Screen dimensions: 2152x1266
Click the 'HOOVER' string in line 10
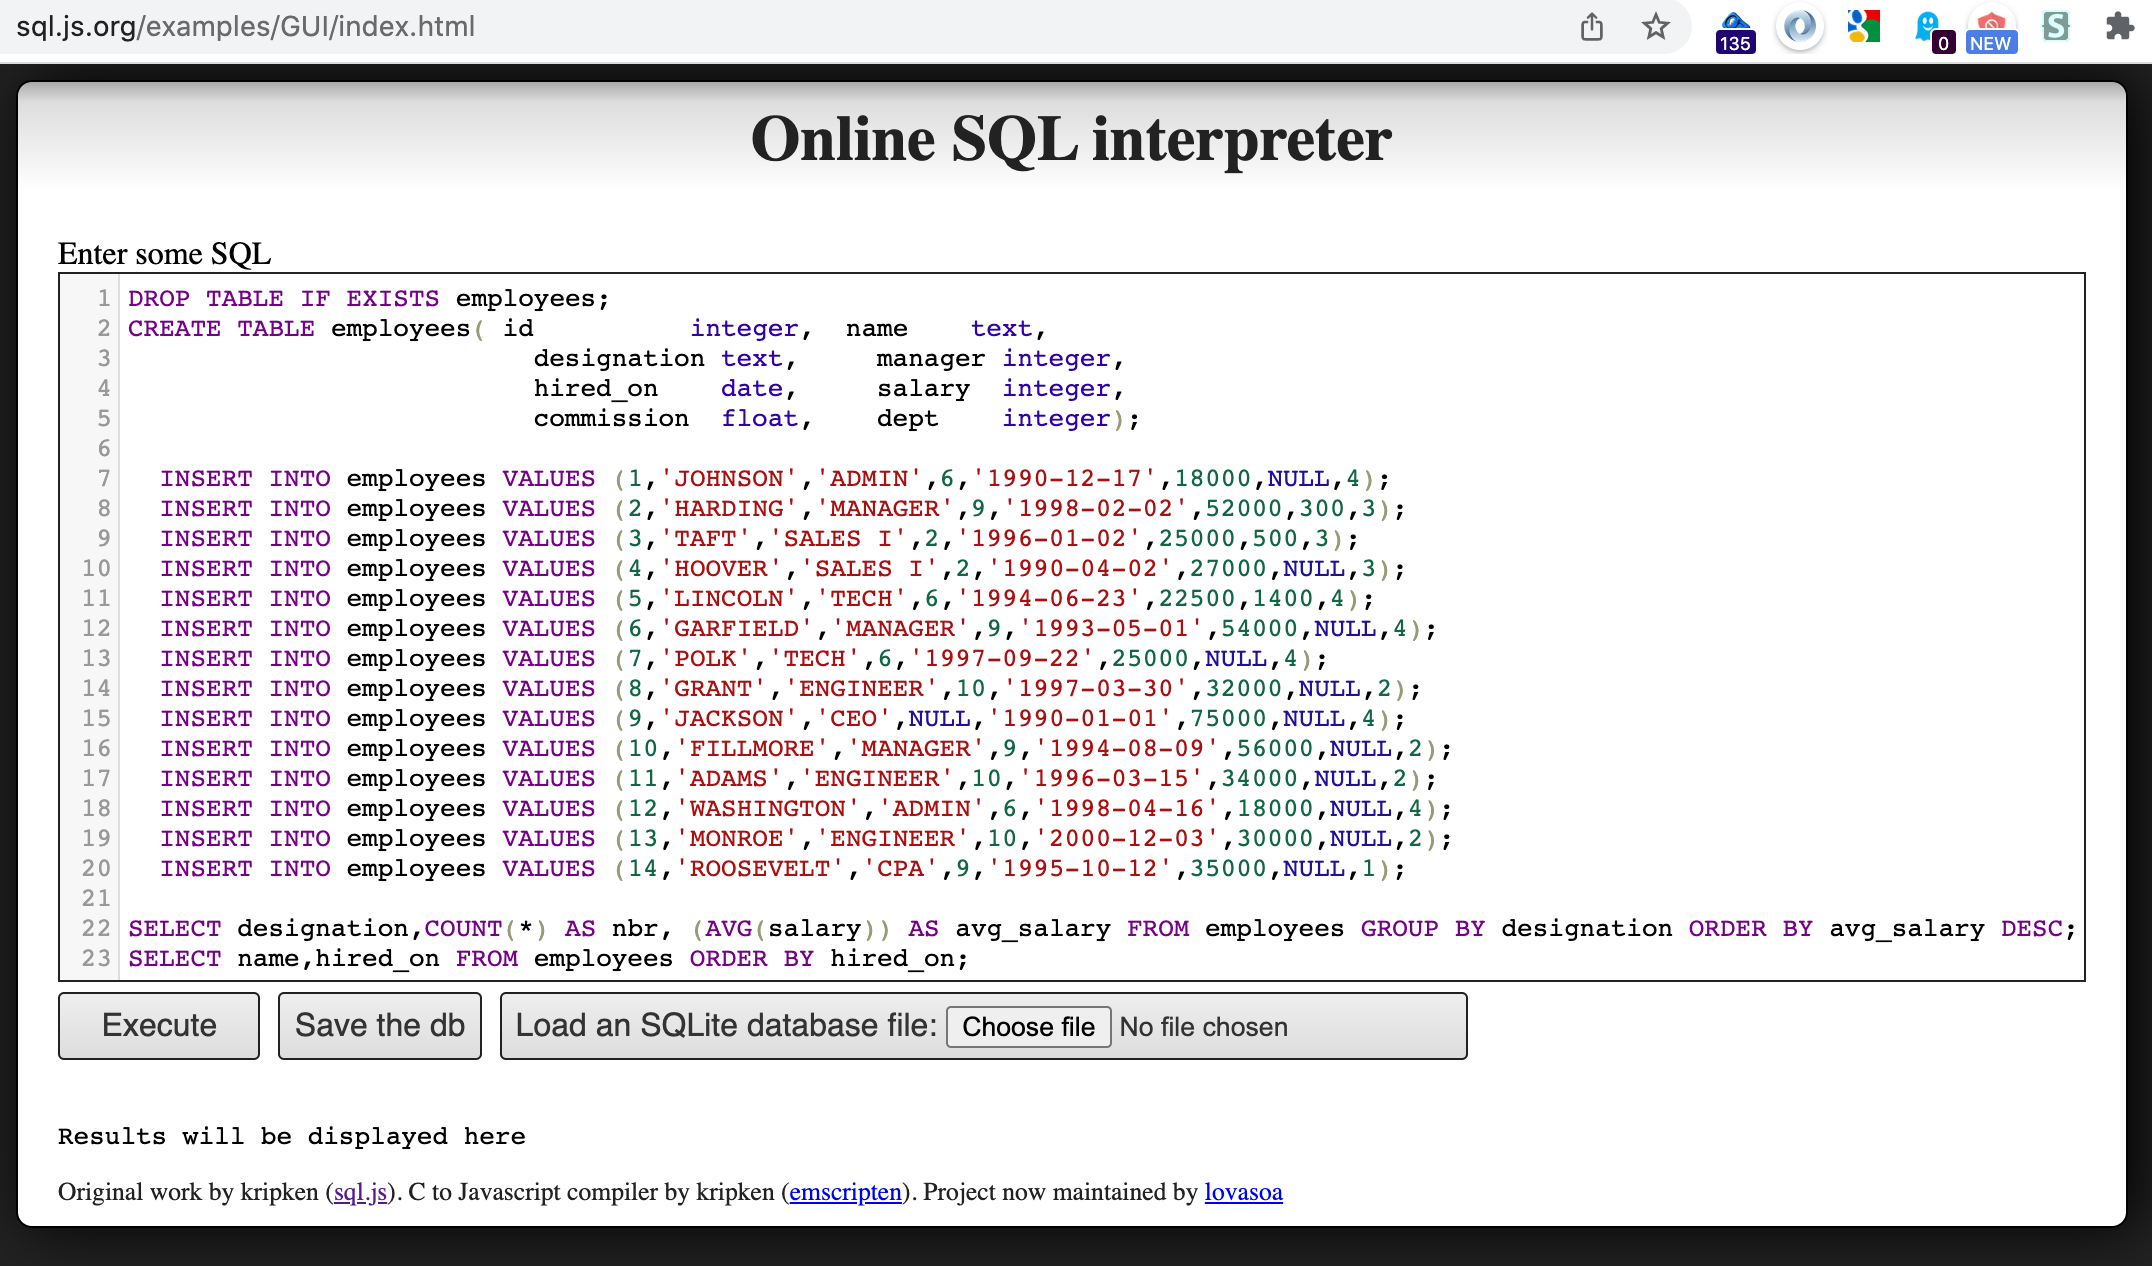(721, 569)
